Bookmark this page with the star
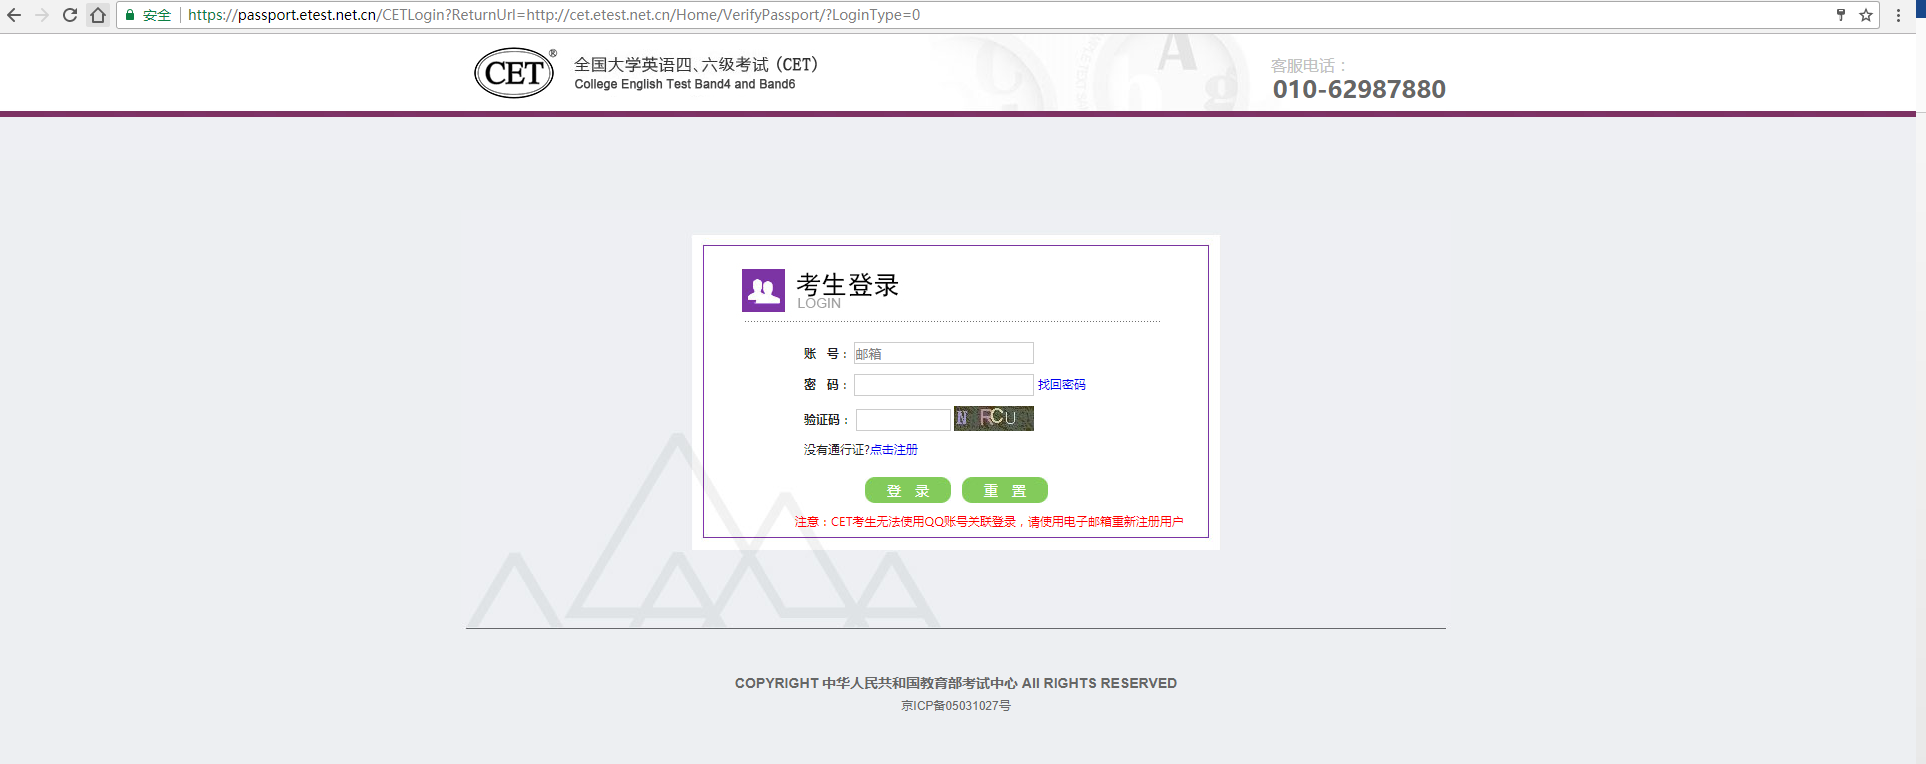 1865,15
